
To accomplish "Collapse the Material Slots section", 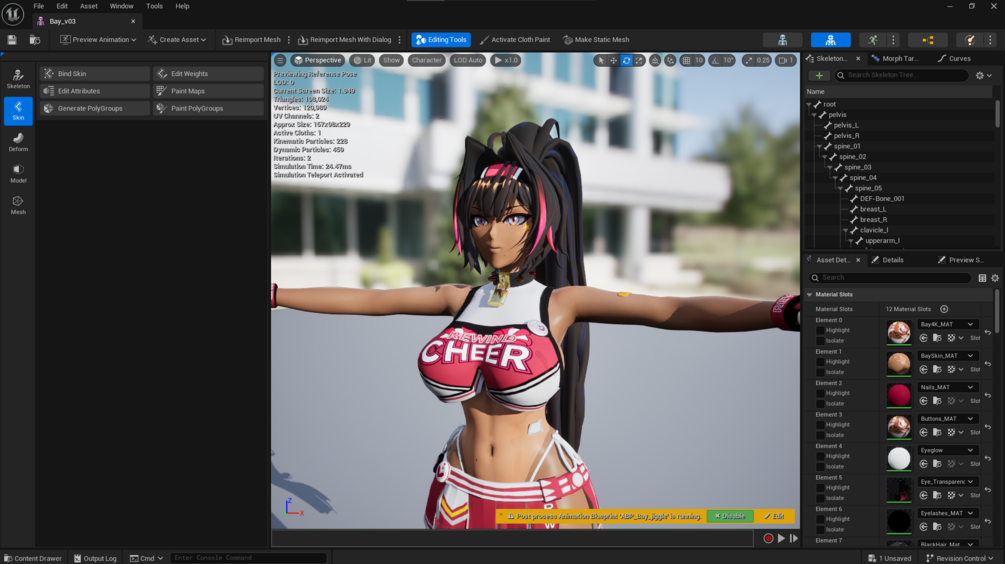I will tap(810, 294).
